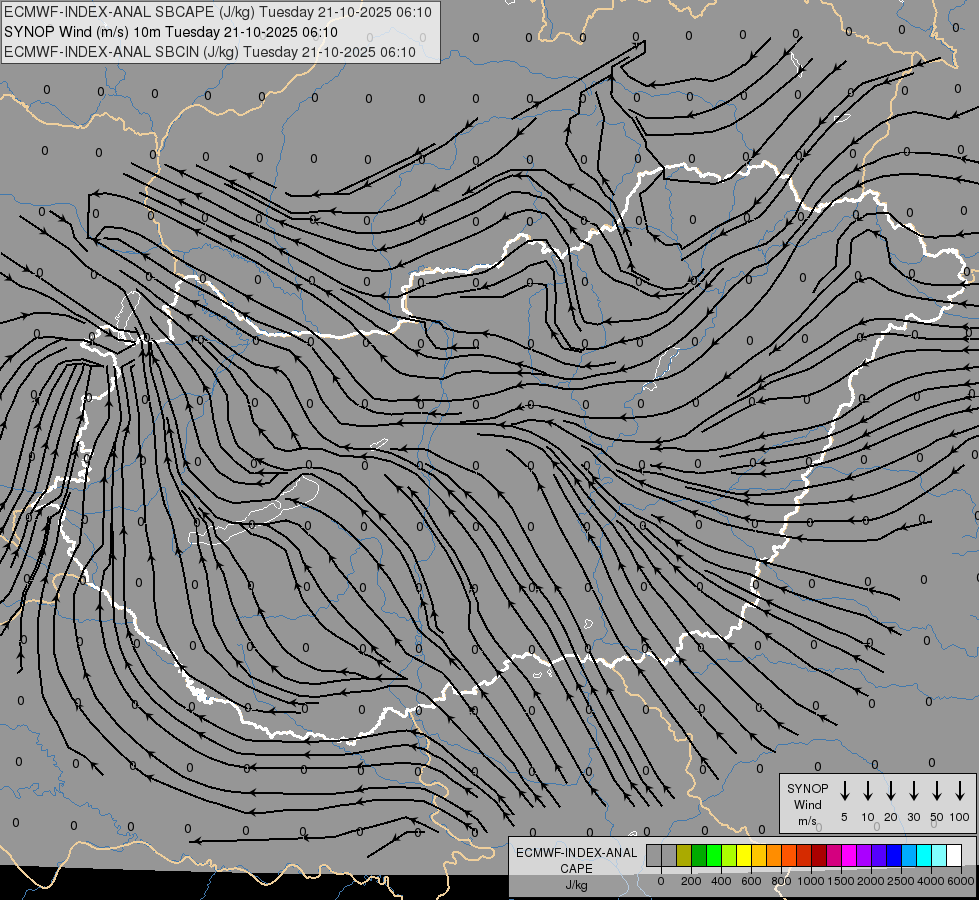
Task: Click the 'J/kg' legend unit
Action: [x=576, y=885]
